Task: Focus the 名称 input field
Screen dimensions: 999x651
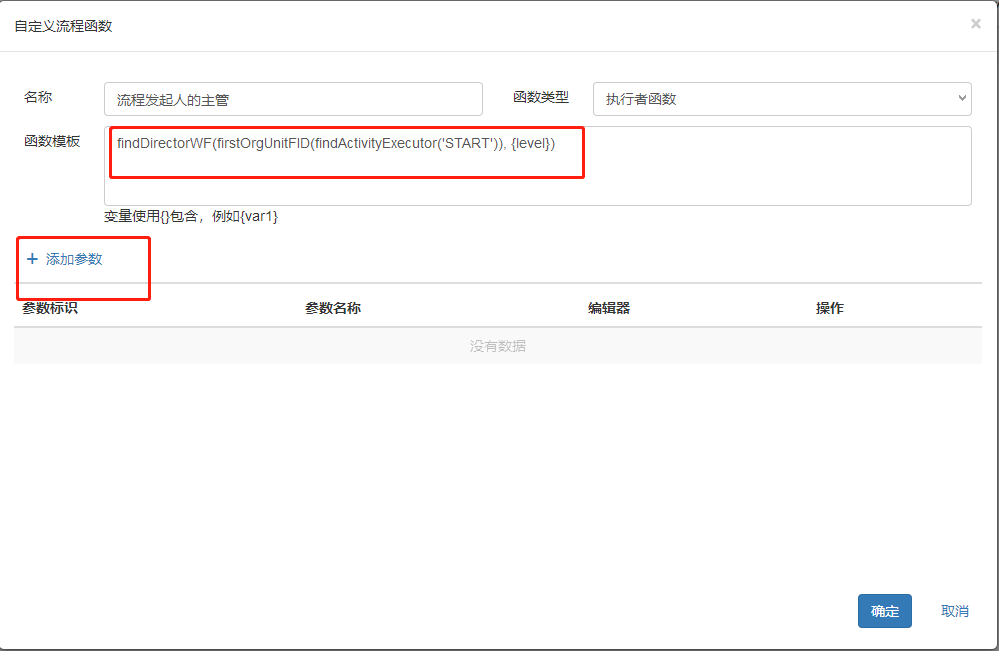Action: pos(293,99)
